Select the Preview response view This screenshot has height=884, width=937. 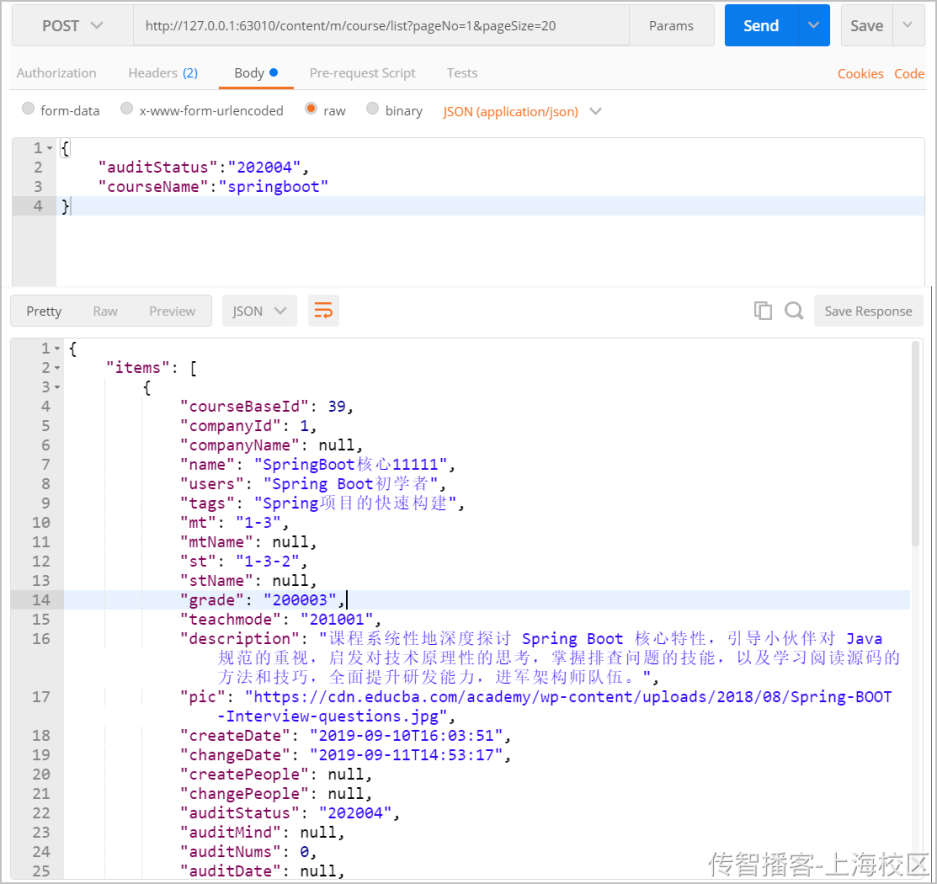click(172, 311)
